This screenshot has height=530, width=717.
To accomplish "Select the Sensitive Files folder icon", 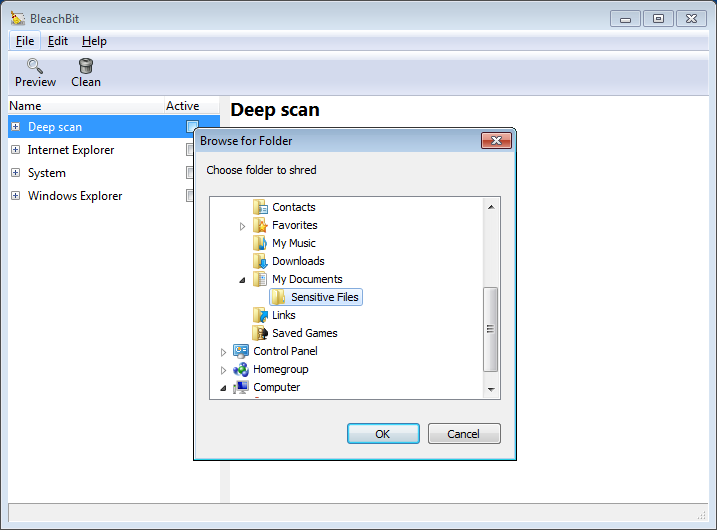I will (x=278, y=297).
